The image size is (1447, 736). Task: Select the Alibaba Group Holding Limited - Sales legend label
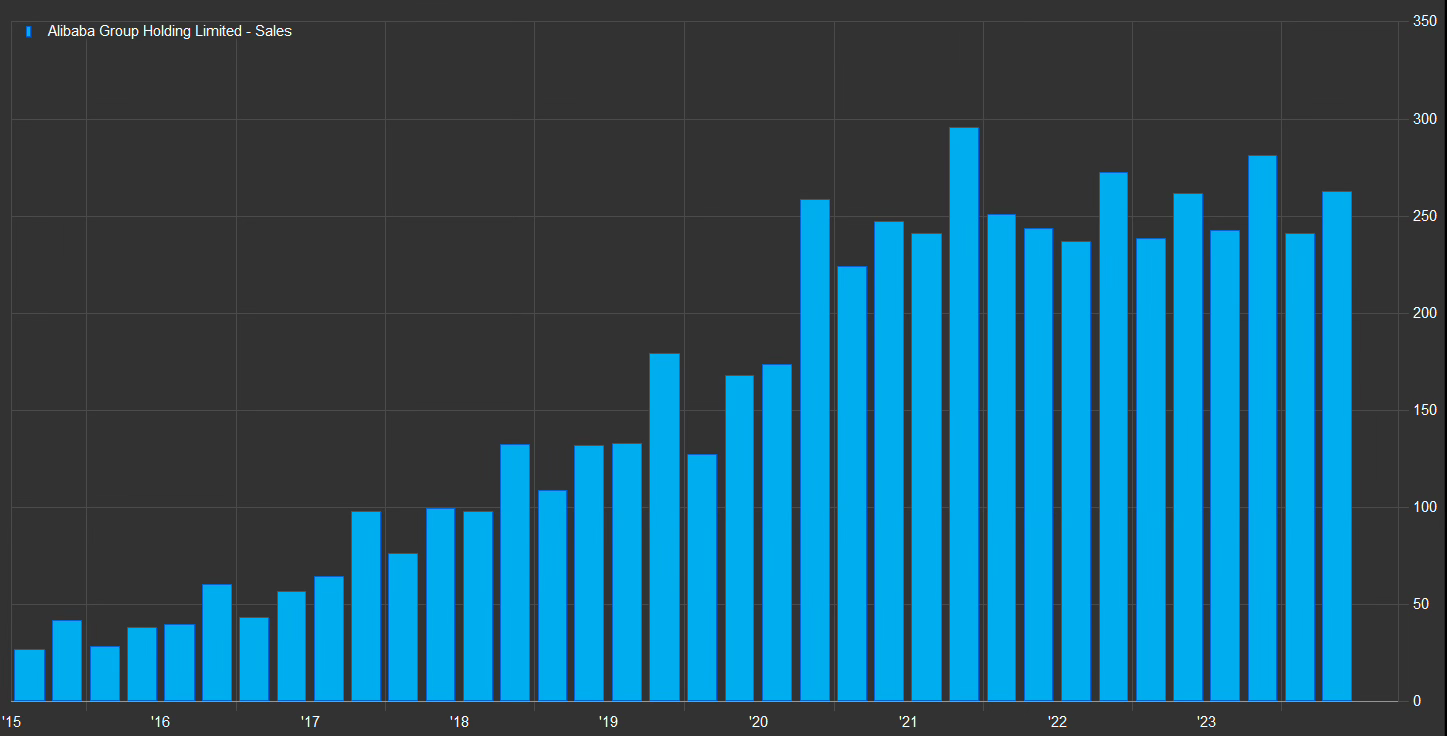point(170,32)
